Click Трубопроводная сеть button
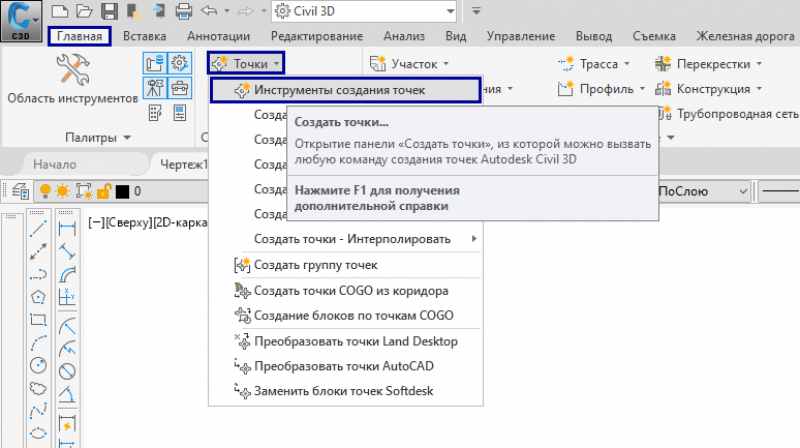 [x=731, y=114]
